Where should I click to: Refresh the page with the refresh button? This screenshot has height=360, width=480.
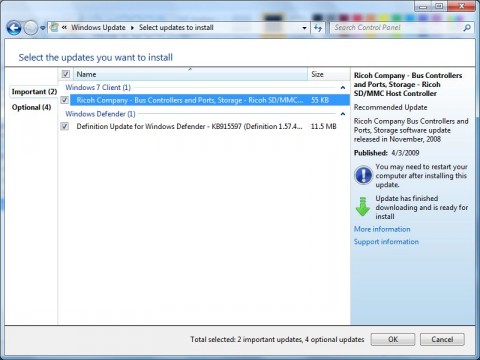point(318,28)
